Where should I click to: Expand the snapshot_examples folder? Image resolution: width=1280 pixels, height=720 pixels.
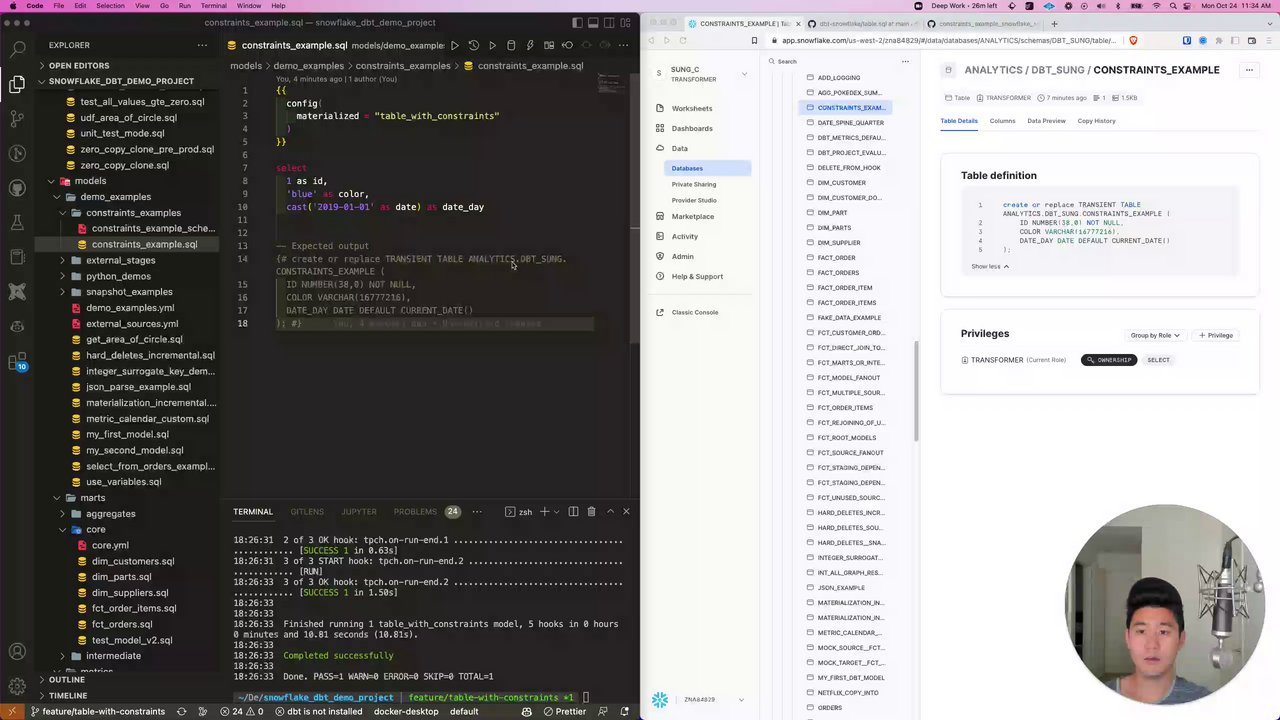pos(129,292)
